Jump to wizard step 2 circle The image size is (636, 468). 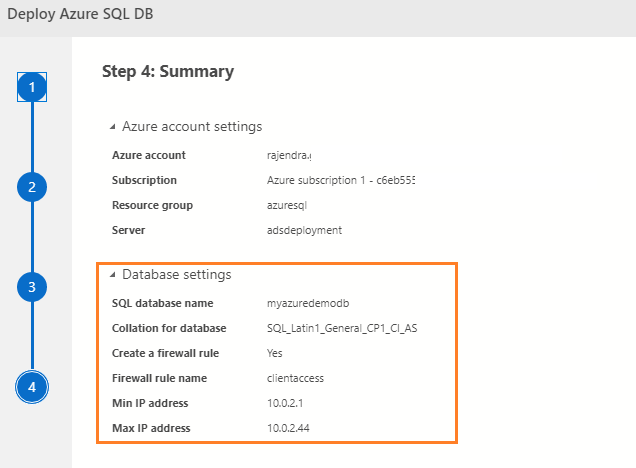32,187
